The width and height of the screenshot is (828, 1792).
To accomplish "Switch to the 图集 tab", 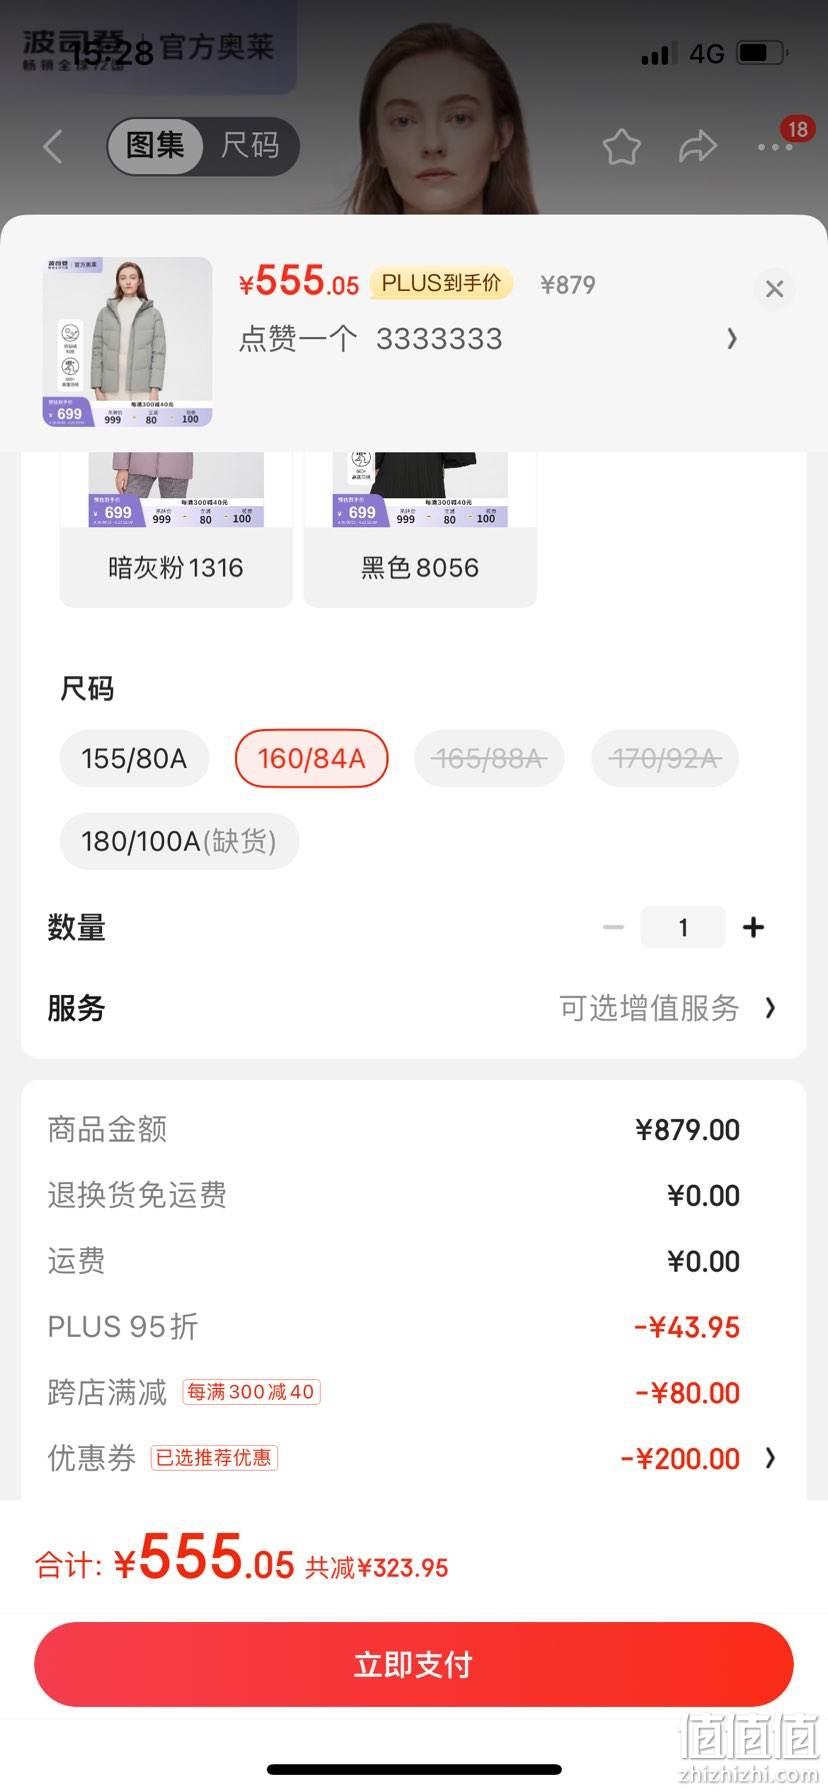I will [155, 146].
